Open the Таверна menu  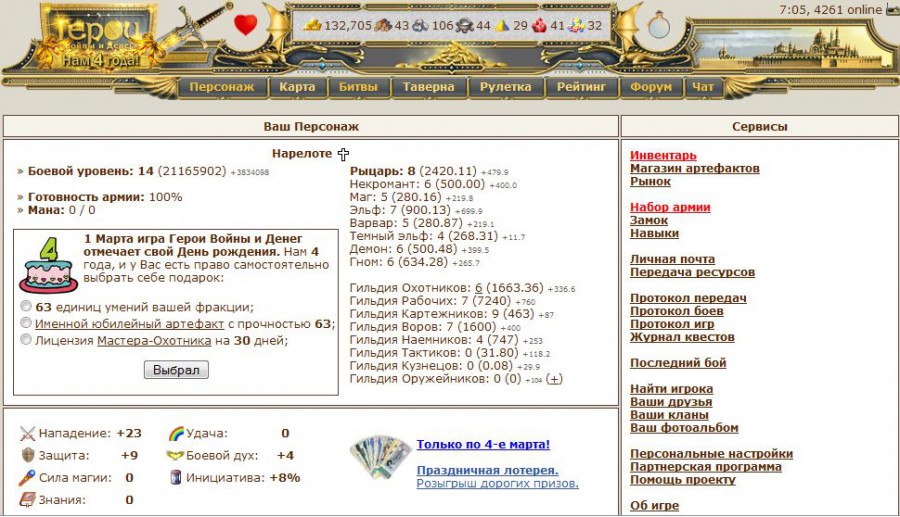point(428,87)
